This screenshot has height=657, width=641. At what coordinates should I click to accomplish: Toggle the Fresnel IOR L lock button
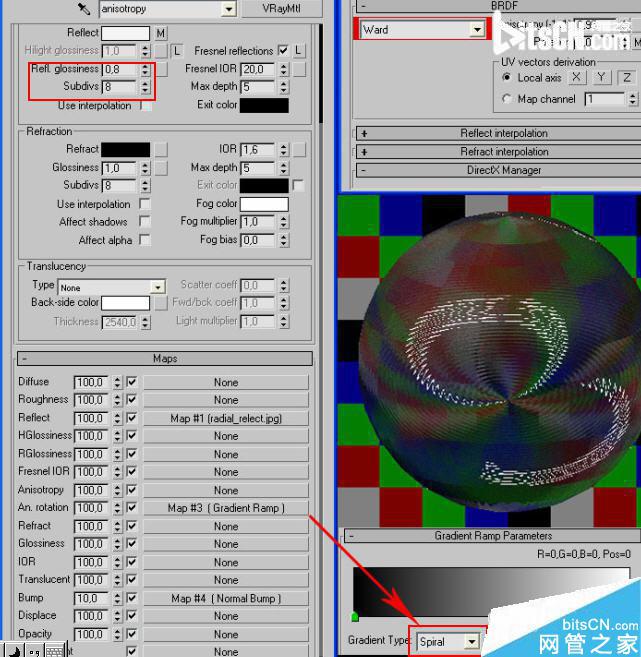pyautogui.click(x=298, y=51)
